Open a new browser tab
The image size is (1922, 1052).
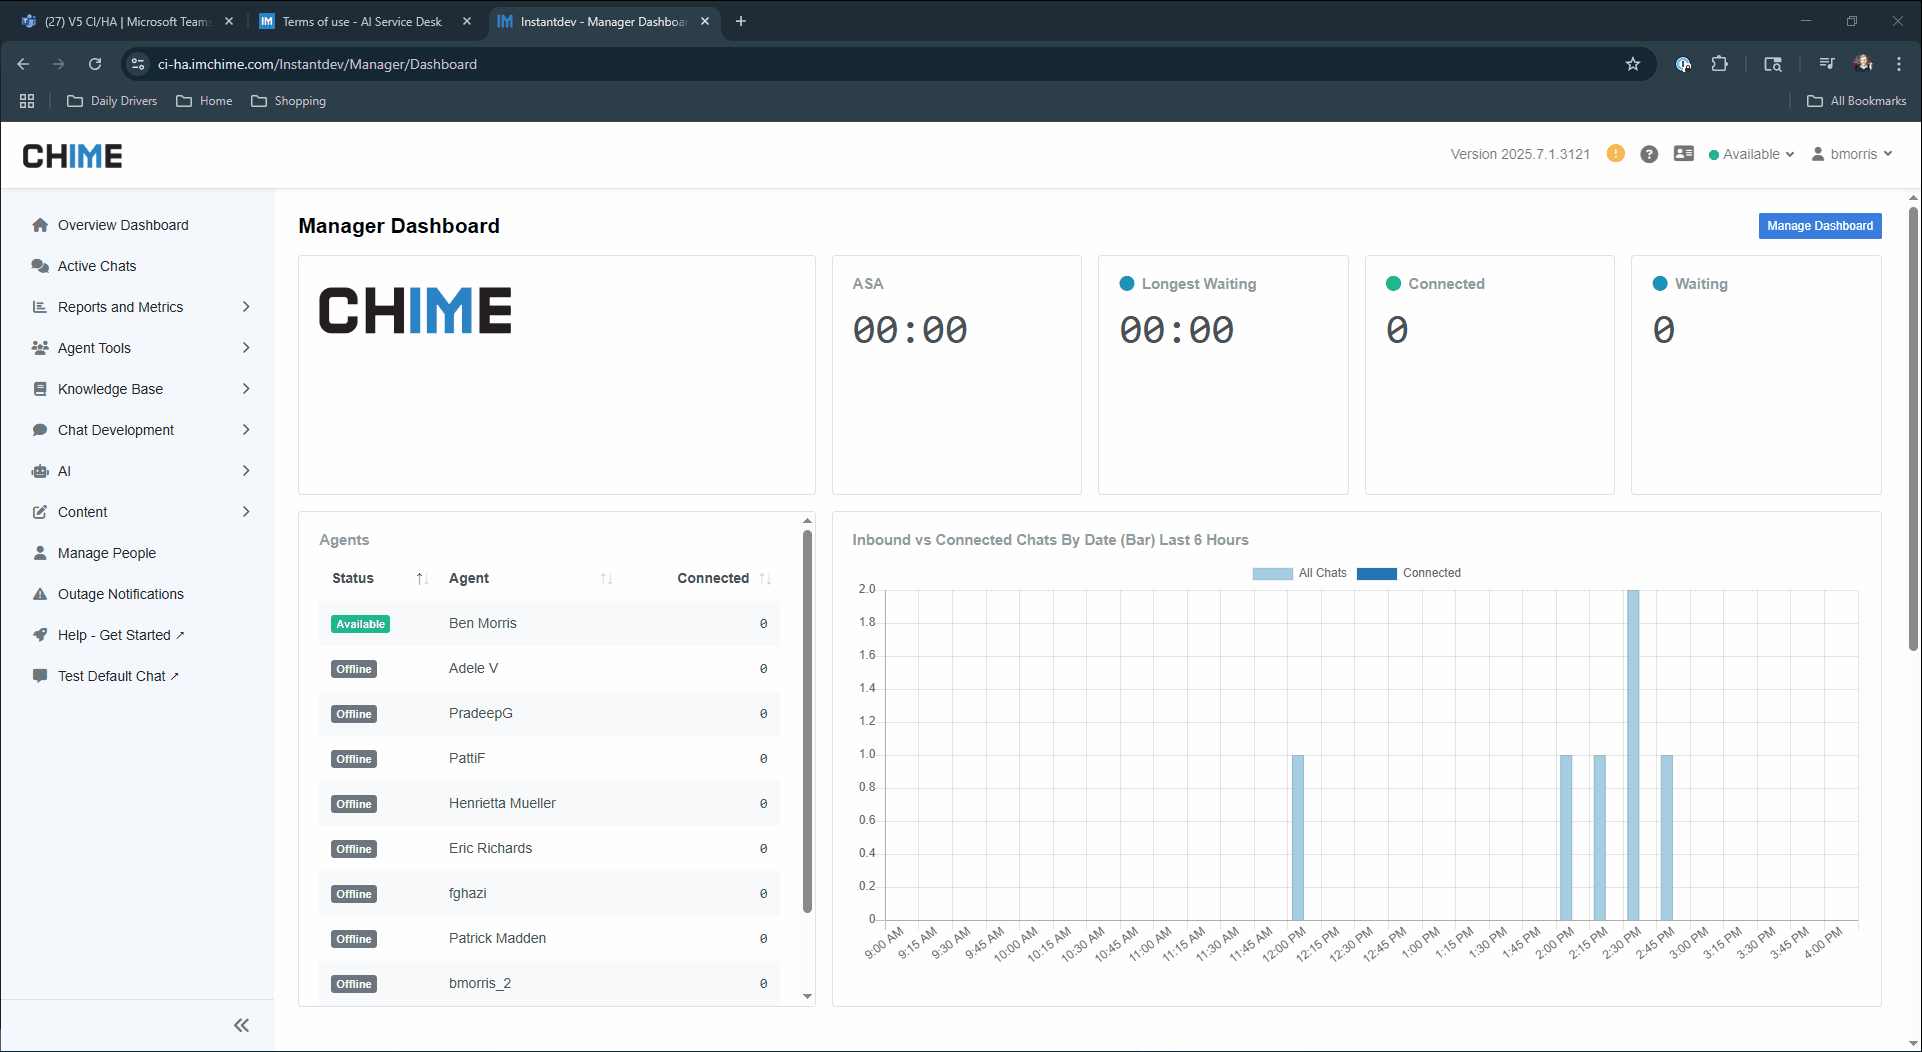tap(741, 21)
